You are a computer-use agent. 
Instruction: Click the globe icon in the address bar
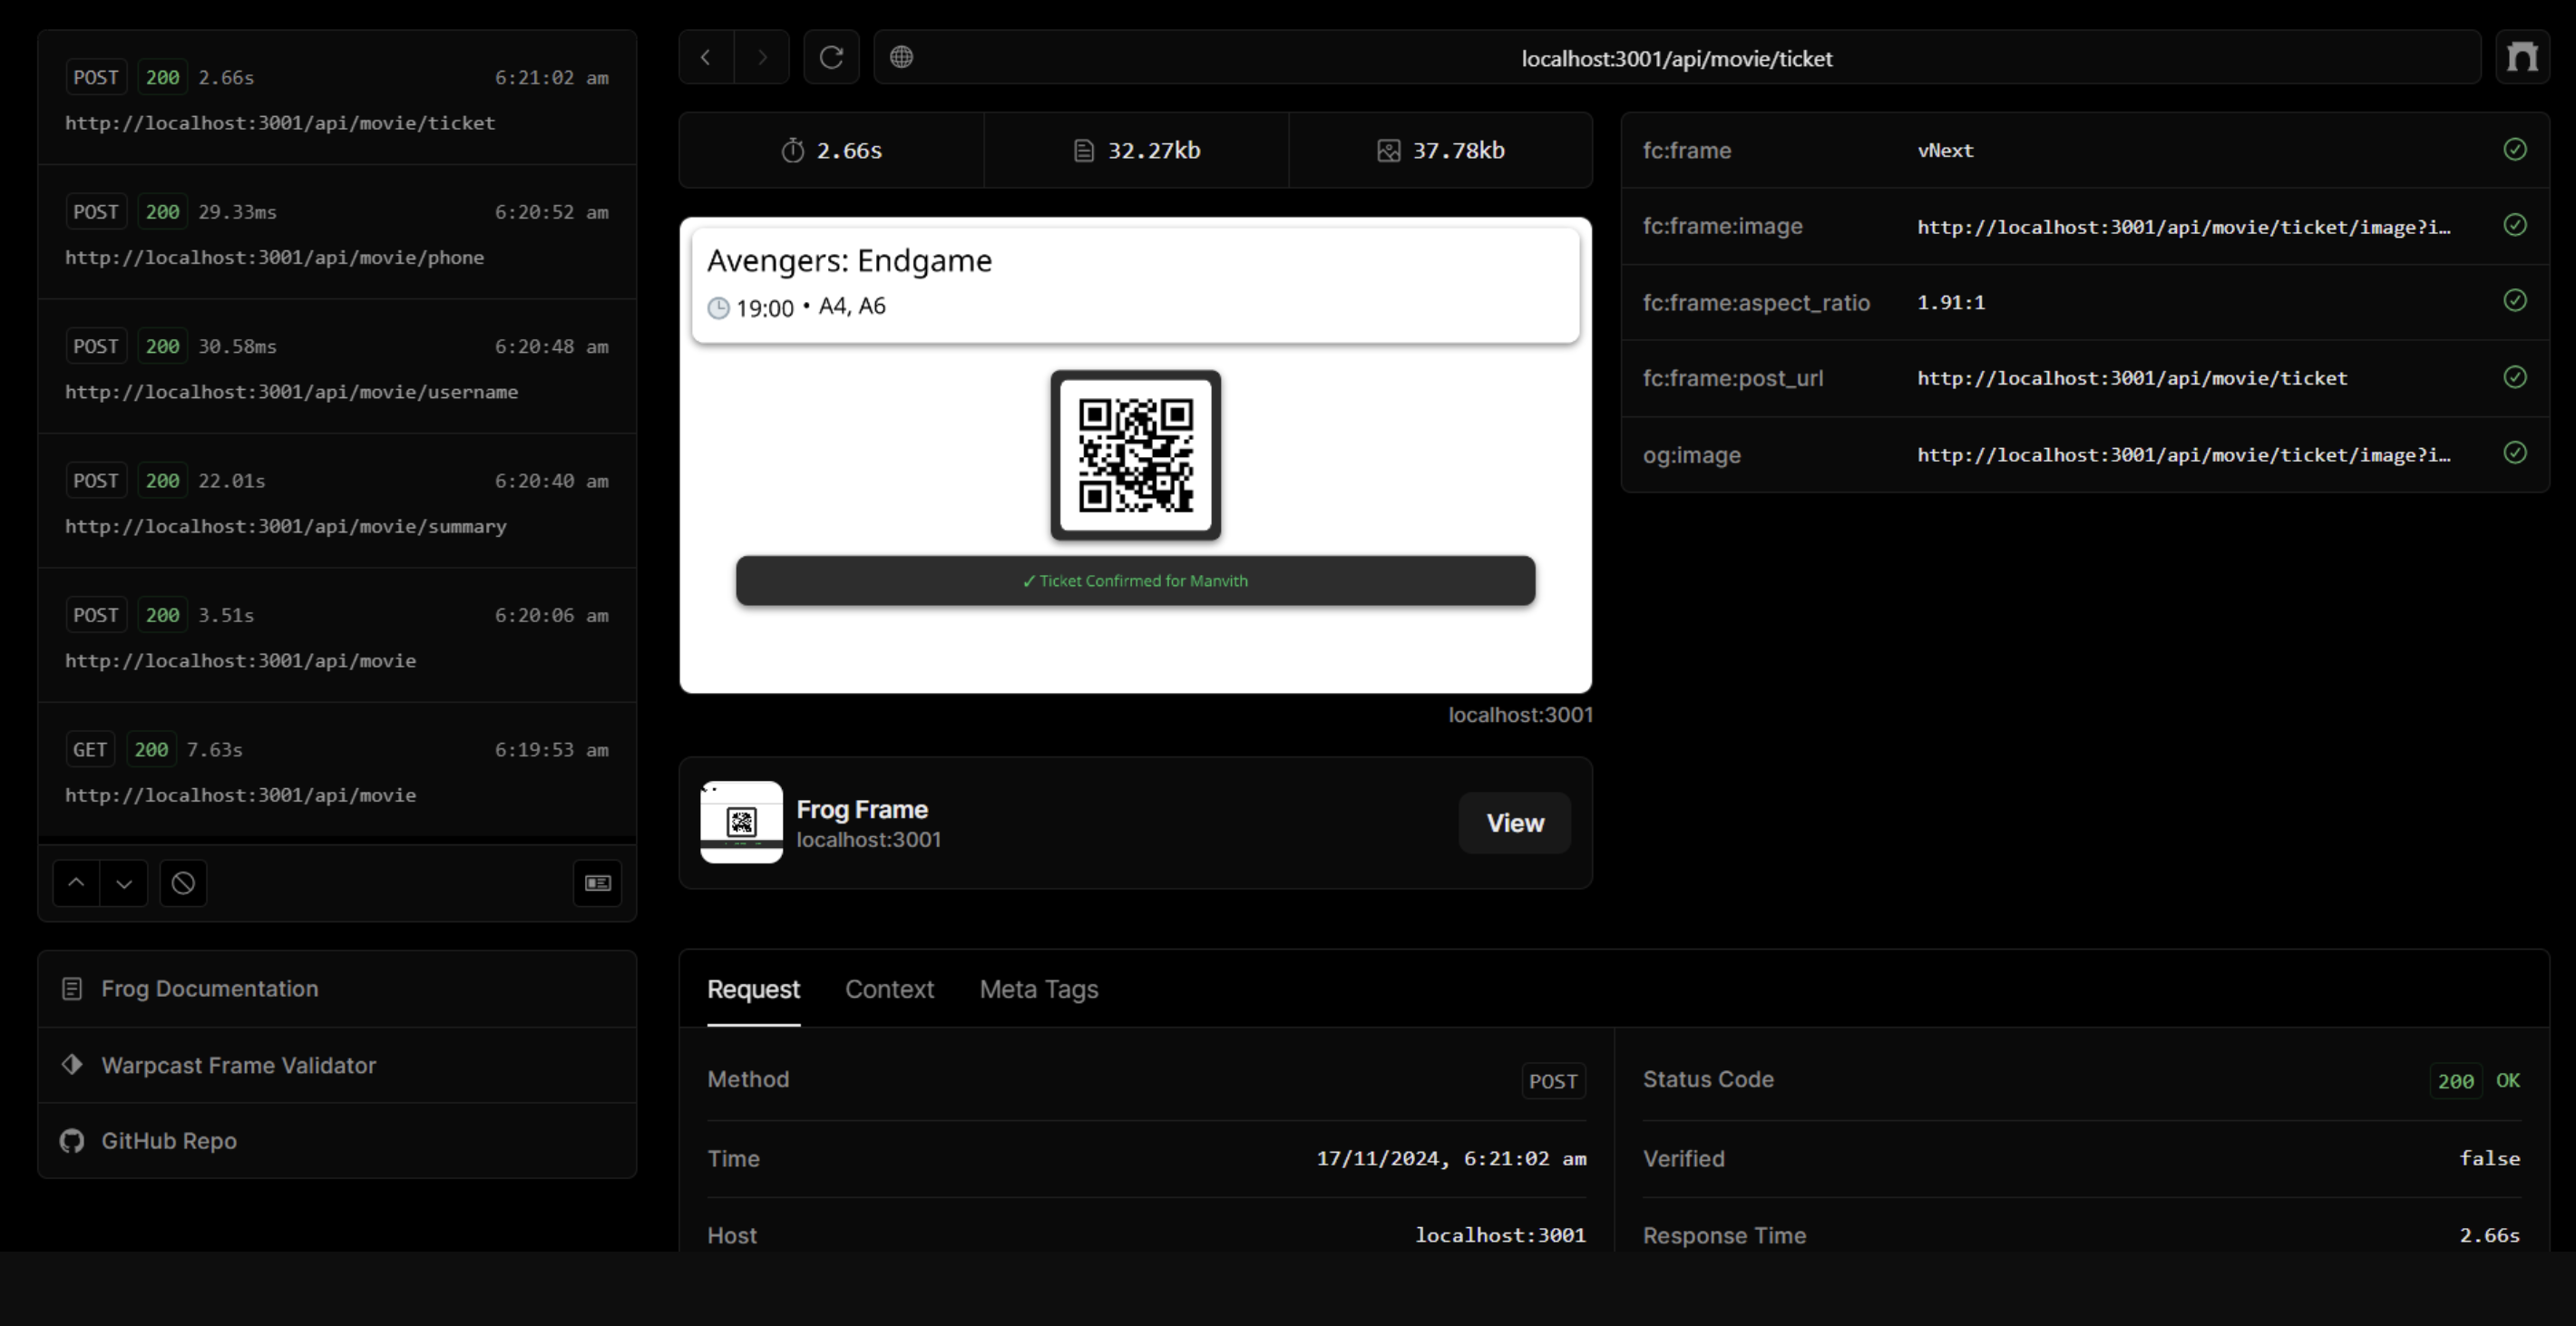coord(901,57)
